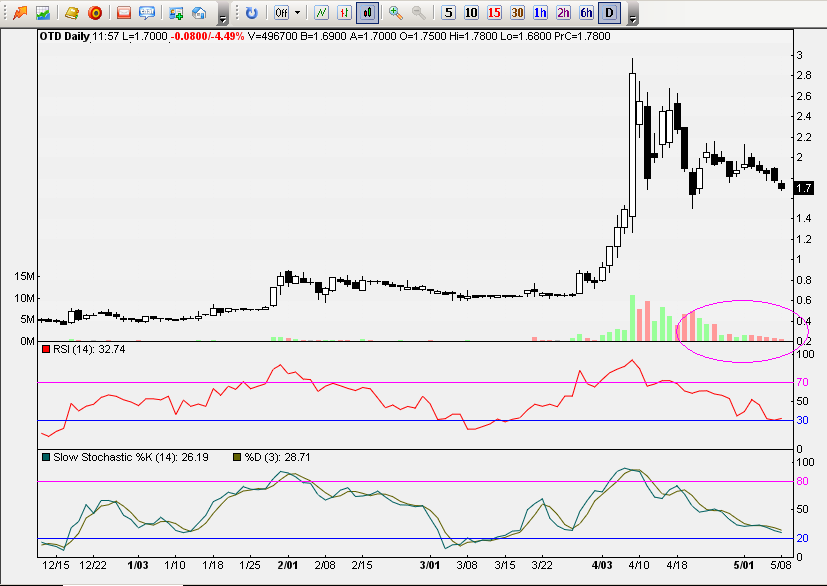Set timeframe to 6h

(586, 13)
